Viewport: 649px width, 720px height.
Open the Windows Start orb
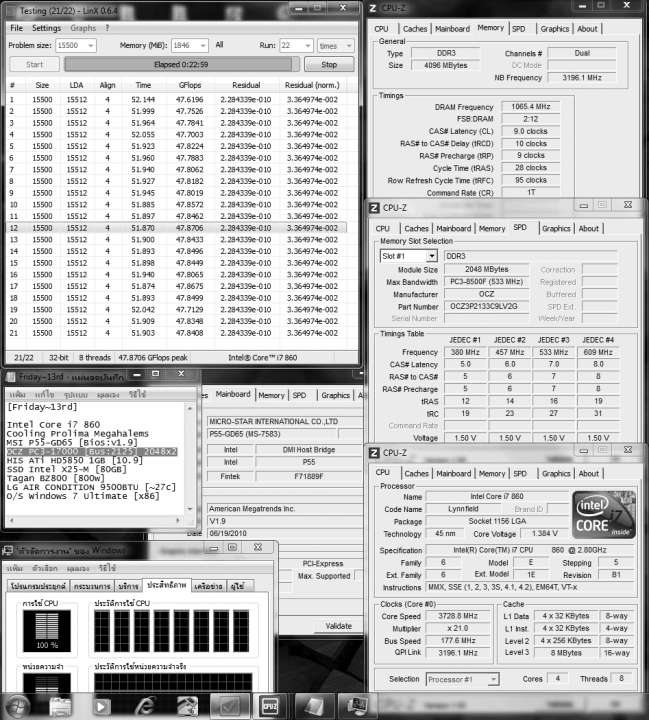pos(17,706)
